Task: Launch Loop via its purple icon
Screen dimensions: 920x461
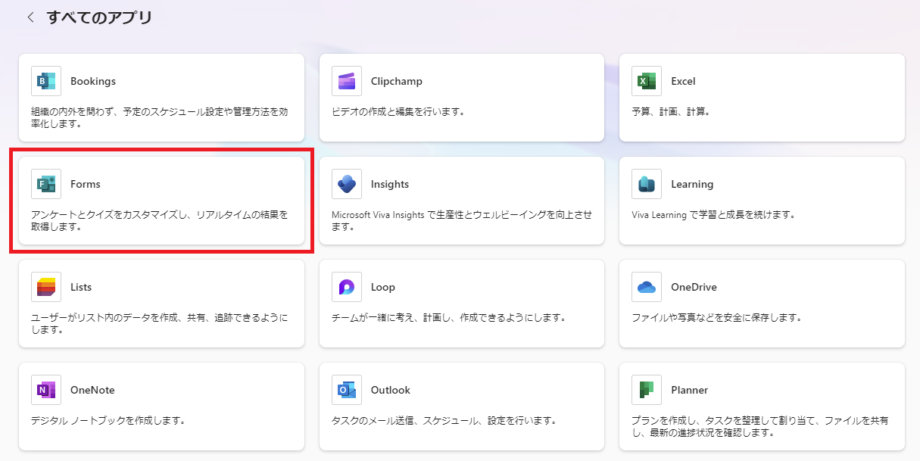Action: tap(346, 287)
